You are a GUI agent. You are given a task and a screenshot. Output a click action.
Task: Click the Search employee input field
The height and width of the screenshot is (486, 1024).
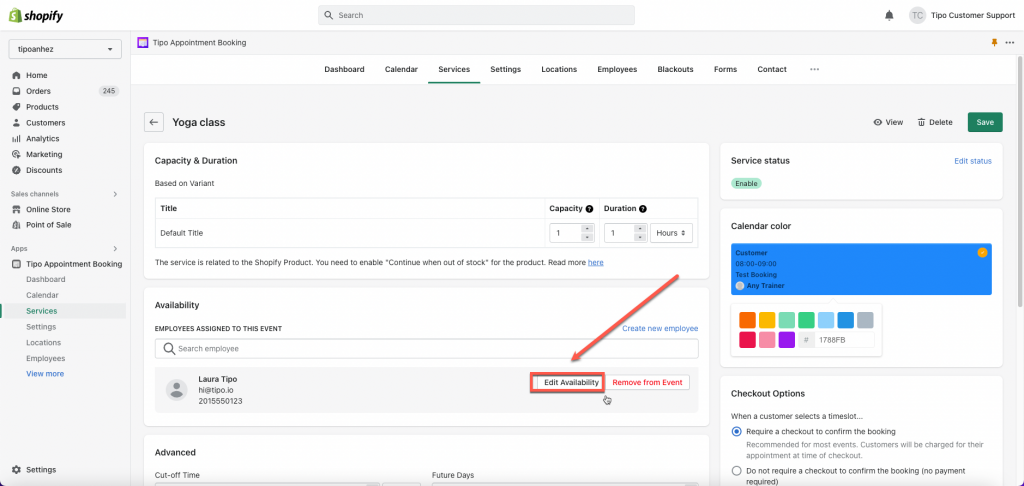click(x=426, y=349)
